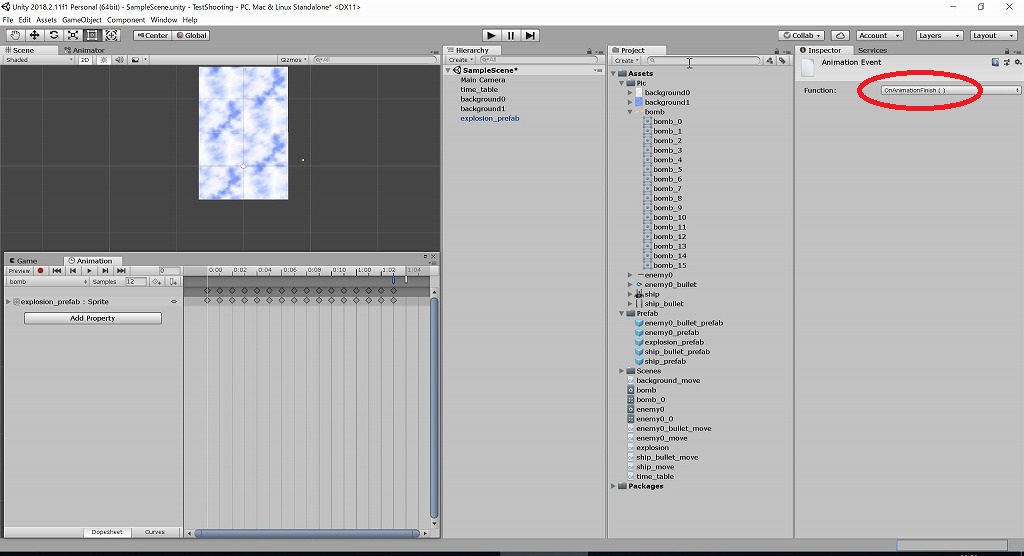Viewport: 1024px width, 556px height.
Task: Open the GameObject menu
Action: [82, 20]
